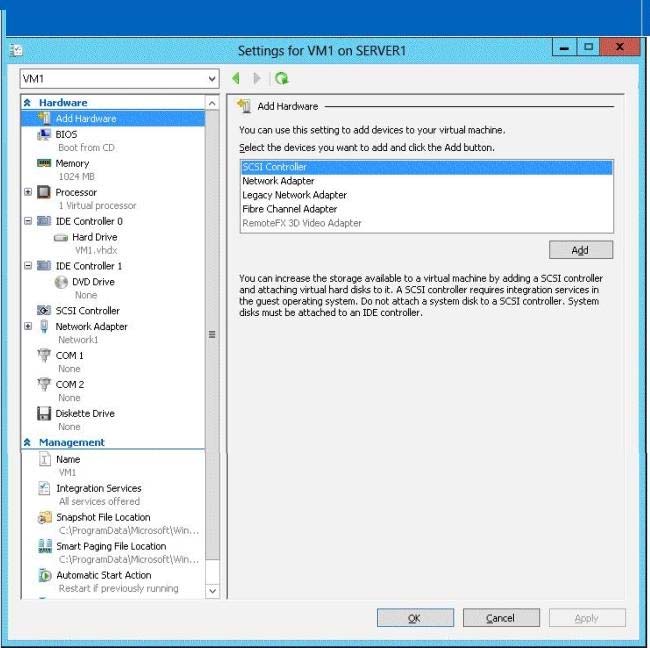
Task: Collapse the IDE Controller 0 node
Action: pos(28,221)
